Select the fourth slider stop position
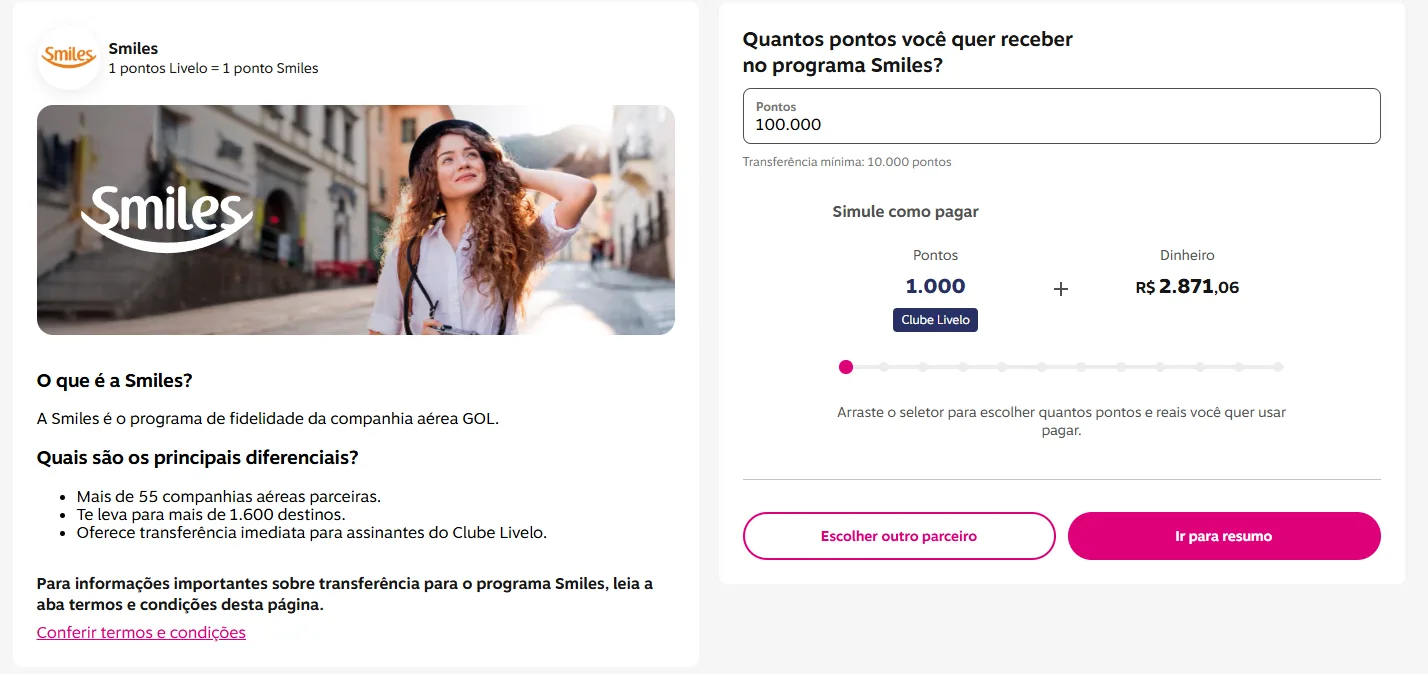This screenshot has width=1428, height=674. (x=962, y=367)
